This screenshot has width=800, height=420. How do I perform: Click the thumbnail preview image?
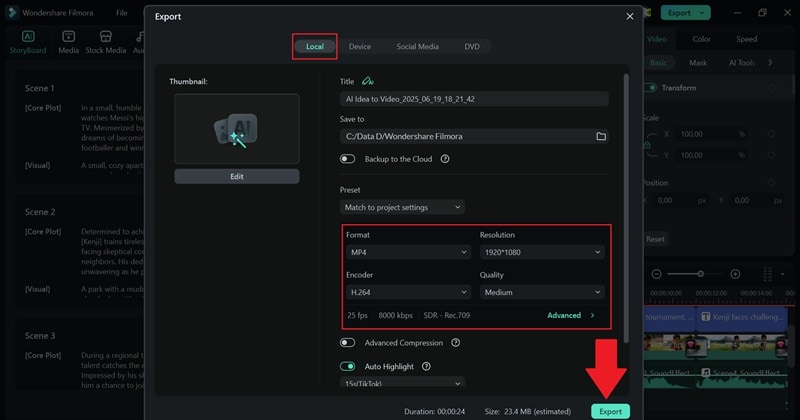point(237,129)
